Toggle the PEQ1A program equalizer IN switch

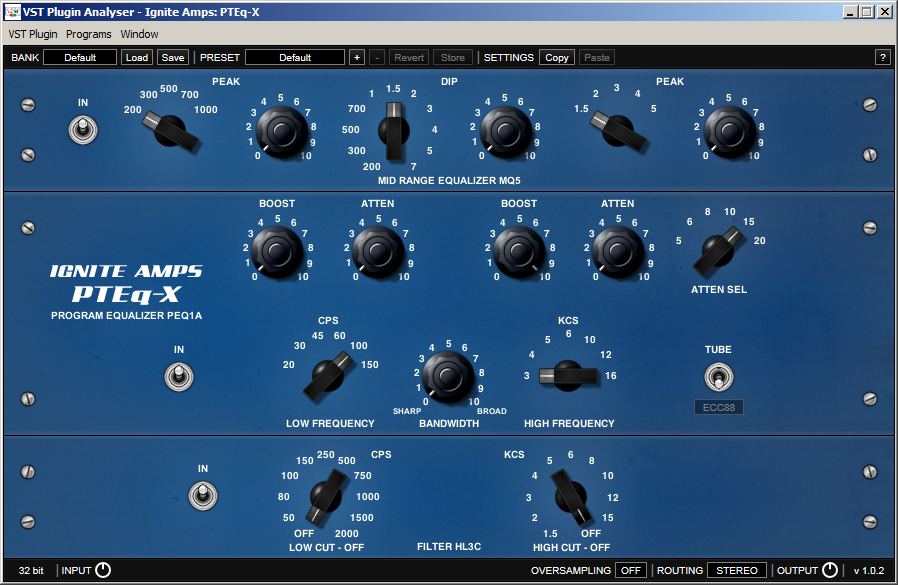point(179,377)
